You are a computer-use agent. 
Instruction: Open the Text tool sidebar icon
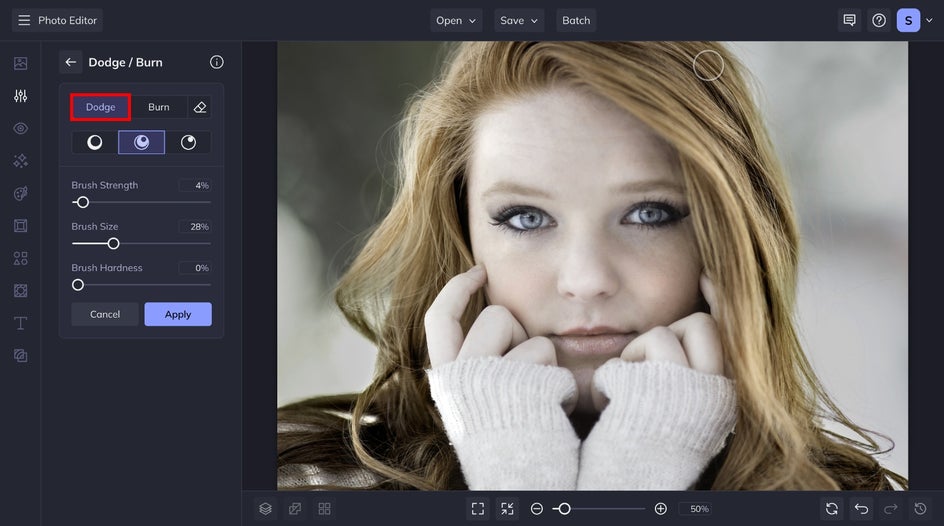(20, 323)
